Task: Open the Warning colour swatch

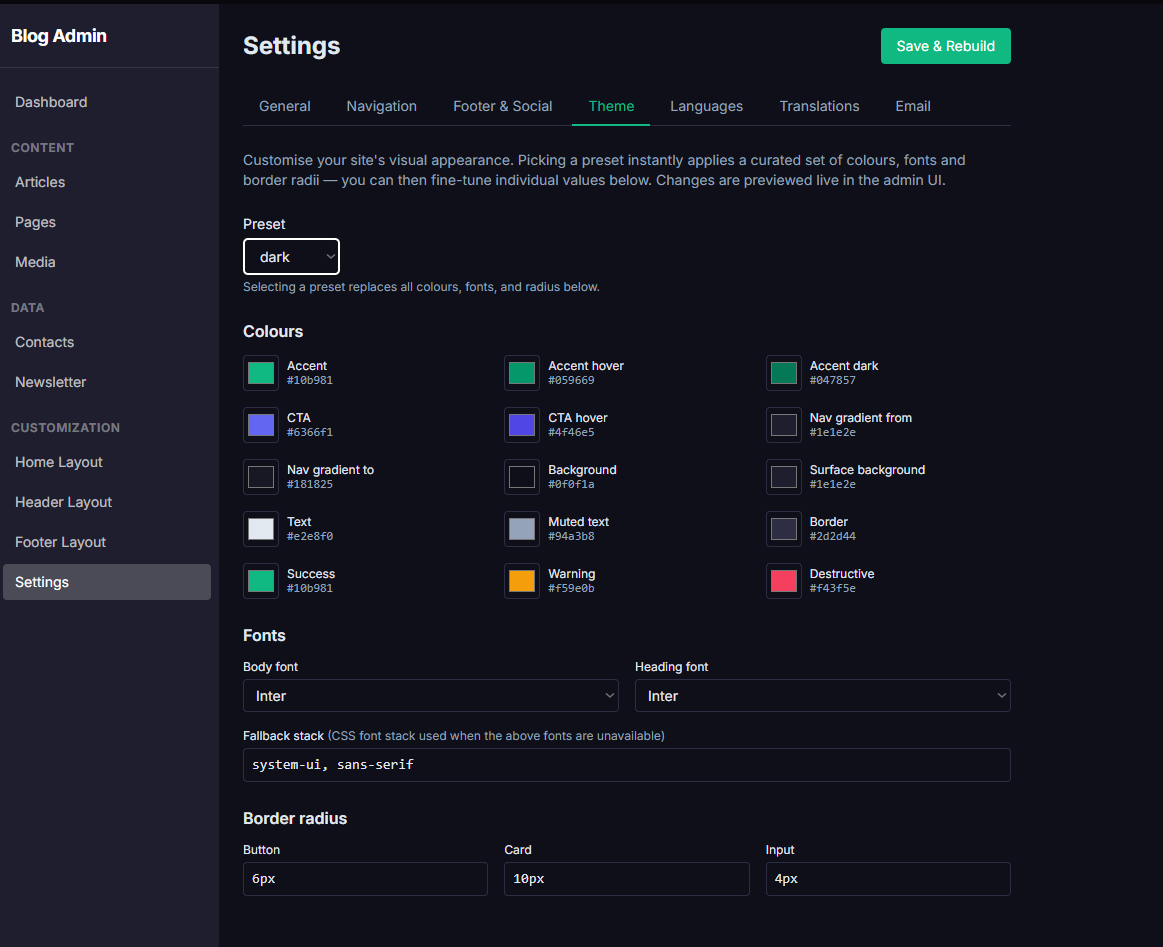Action: (522, 581)
